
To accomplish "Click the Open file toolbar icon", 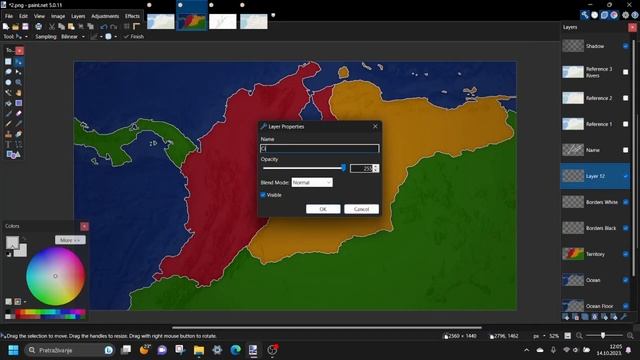I will tap(16, 27).
